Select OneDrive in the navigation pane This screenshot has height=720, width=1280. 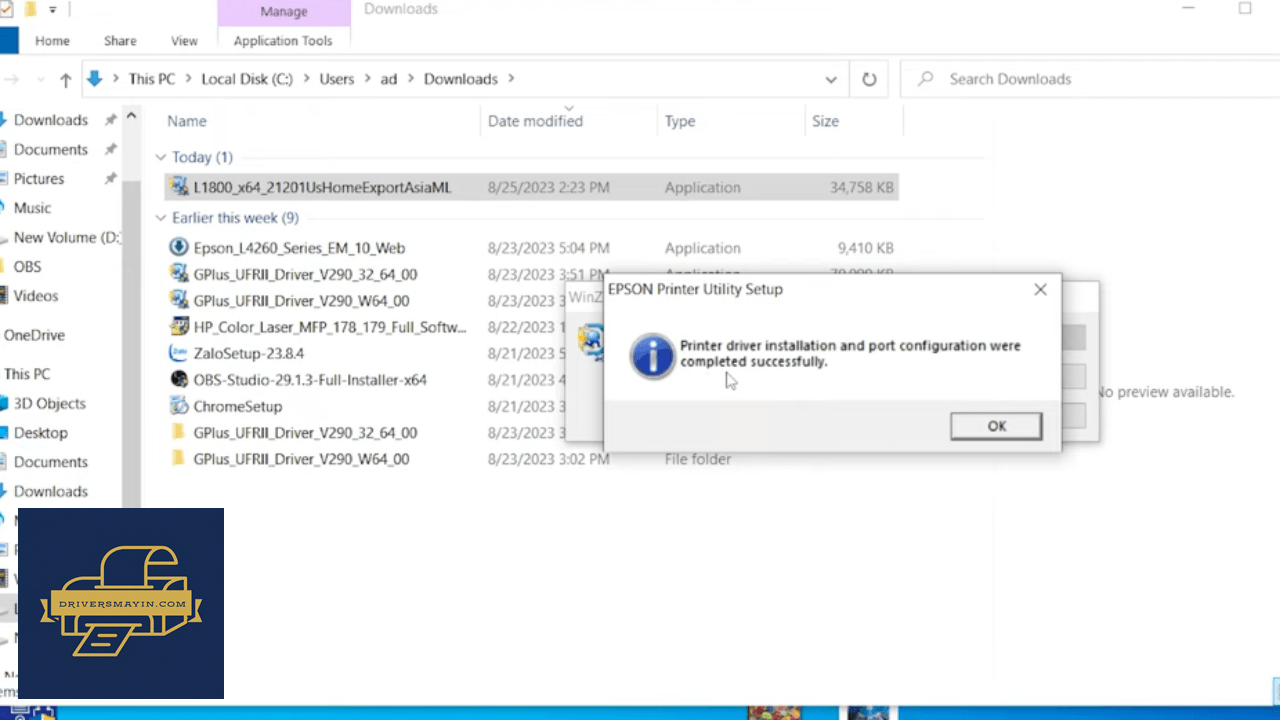click(x=34, y=335)
